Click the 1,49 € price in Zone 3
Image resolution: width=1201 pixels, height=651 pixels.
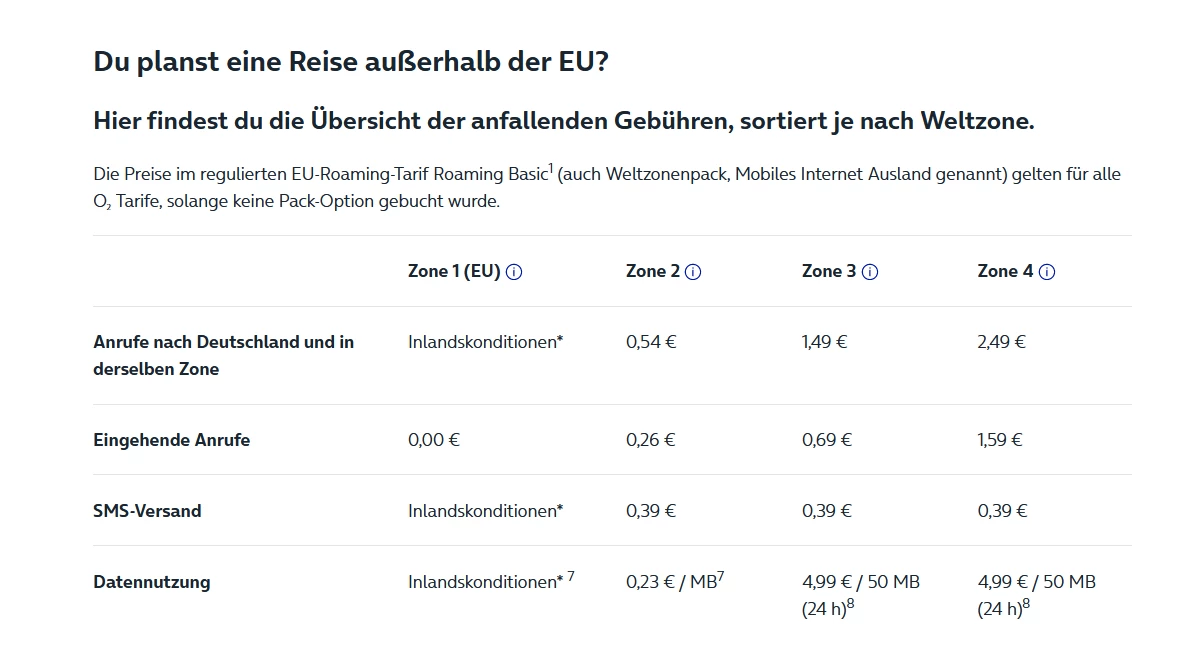tap(825, 342)
